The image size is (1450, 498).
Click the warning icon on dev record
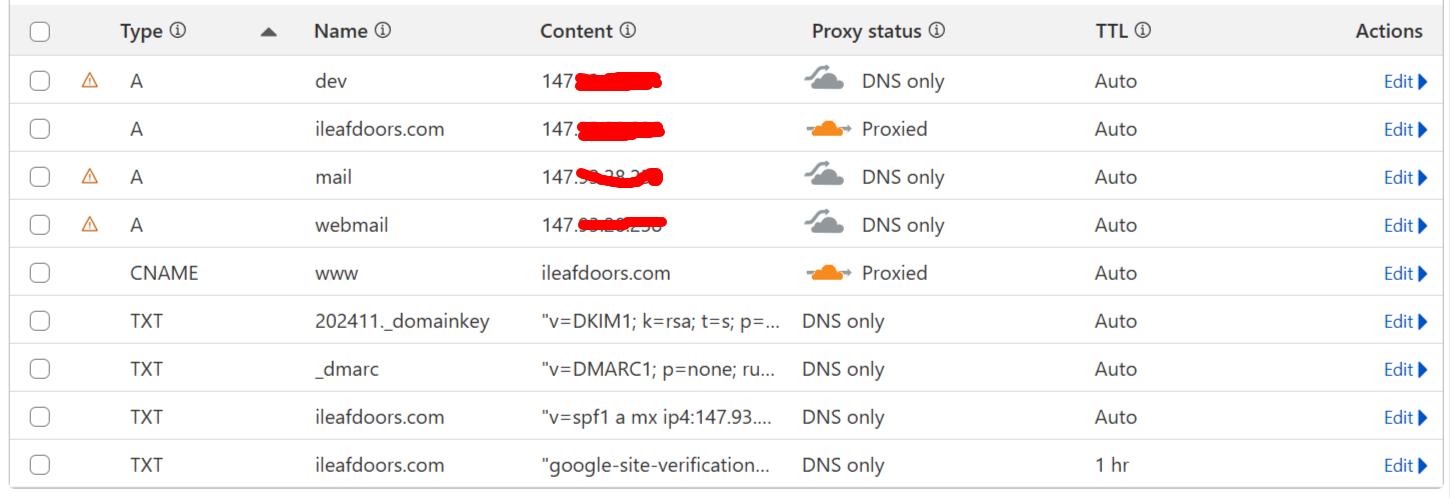[90, 81]
